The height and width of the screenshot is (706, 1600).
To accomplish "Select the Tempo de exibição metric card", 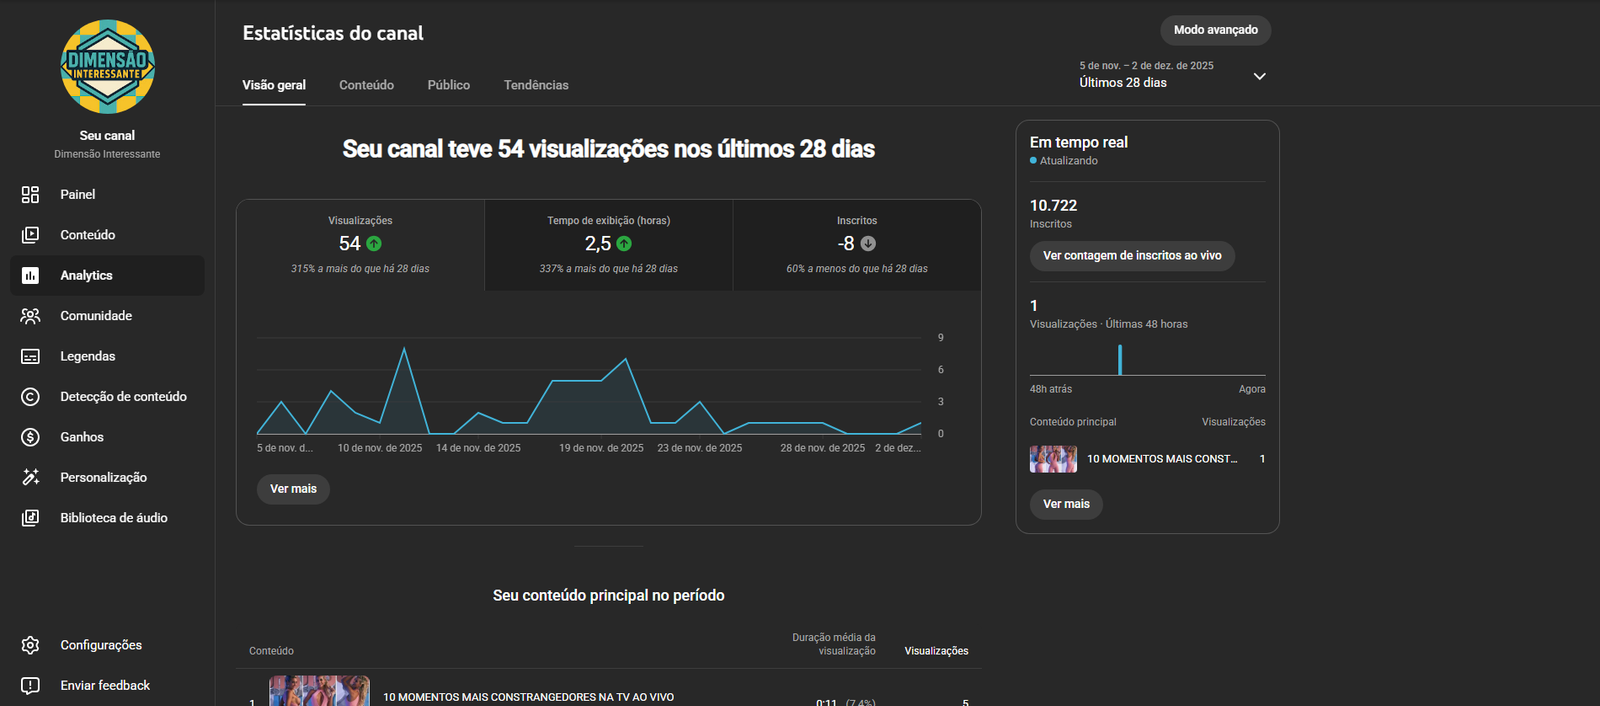I will tap(608, 245).
